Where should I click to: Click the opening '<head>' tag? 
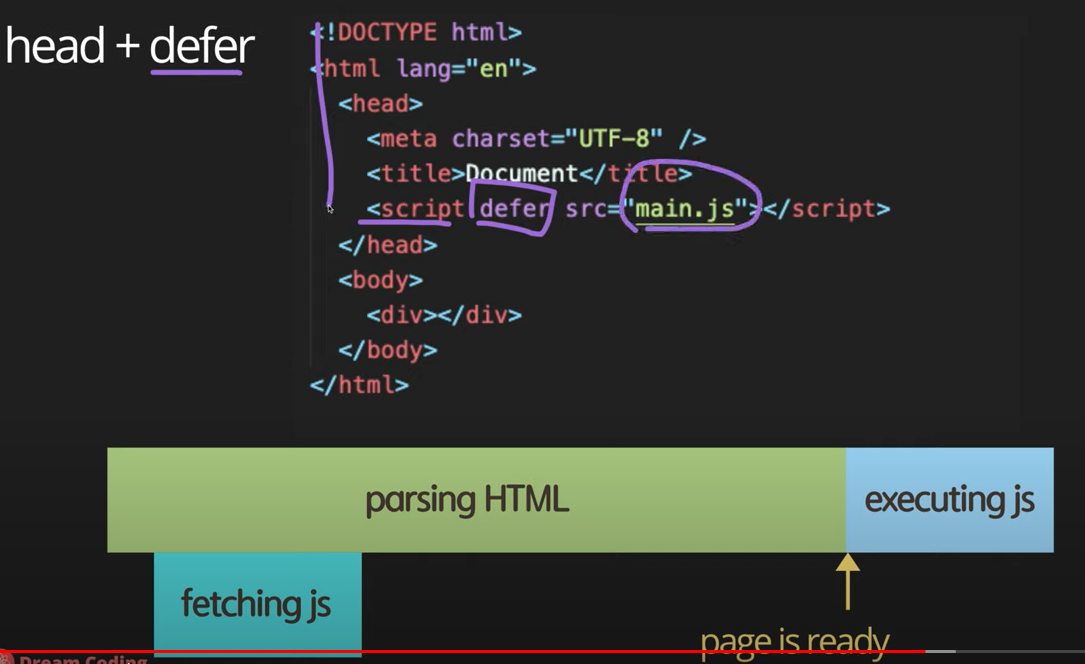coord(380,104)
